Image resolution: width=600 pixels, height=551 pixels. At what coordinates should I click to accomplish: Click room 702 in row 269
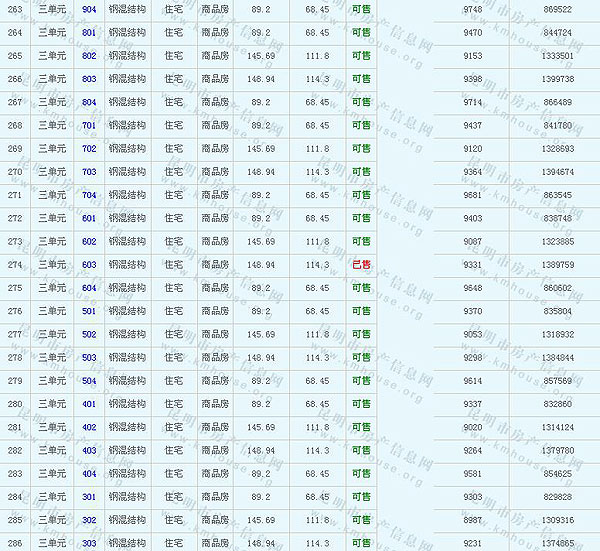[x=89, y=148]
